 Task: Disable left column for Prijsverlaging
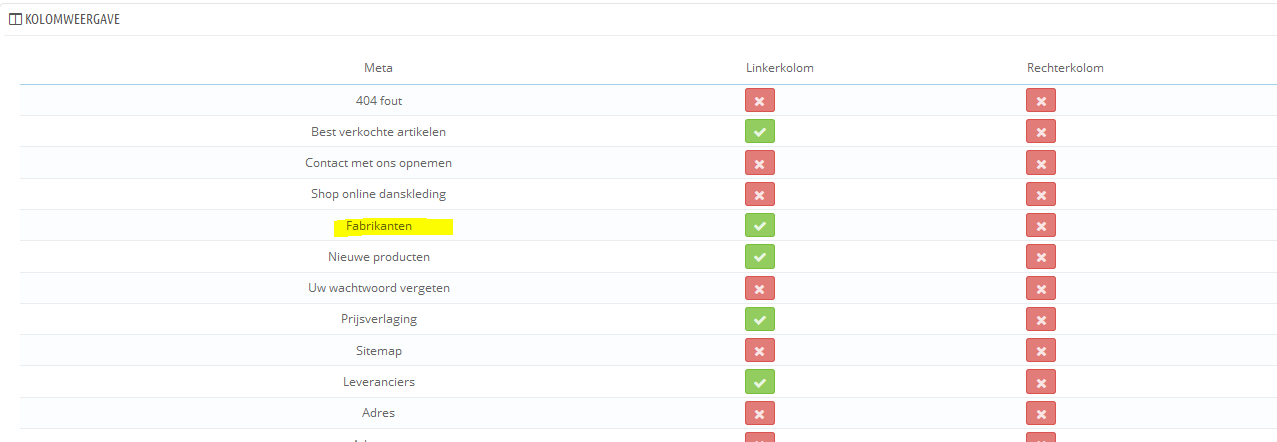pos(760,319)
